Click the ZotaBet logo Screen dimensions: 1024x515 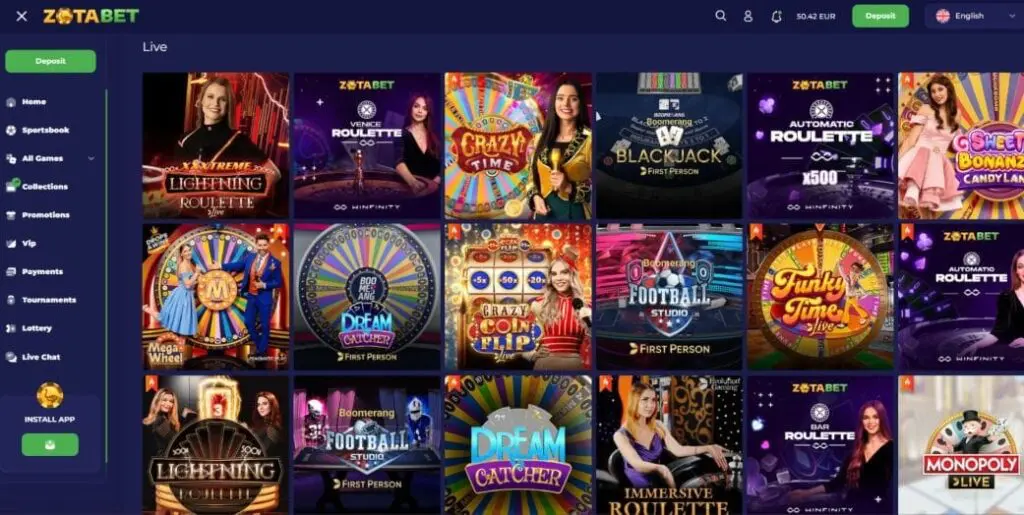tap(91, 16)
